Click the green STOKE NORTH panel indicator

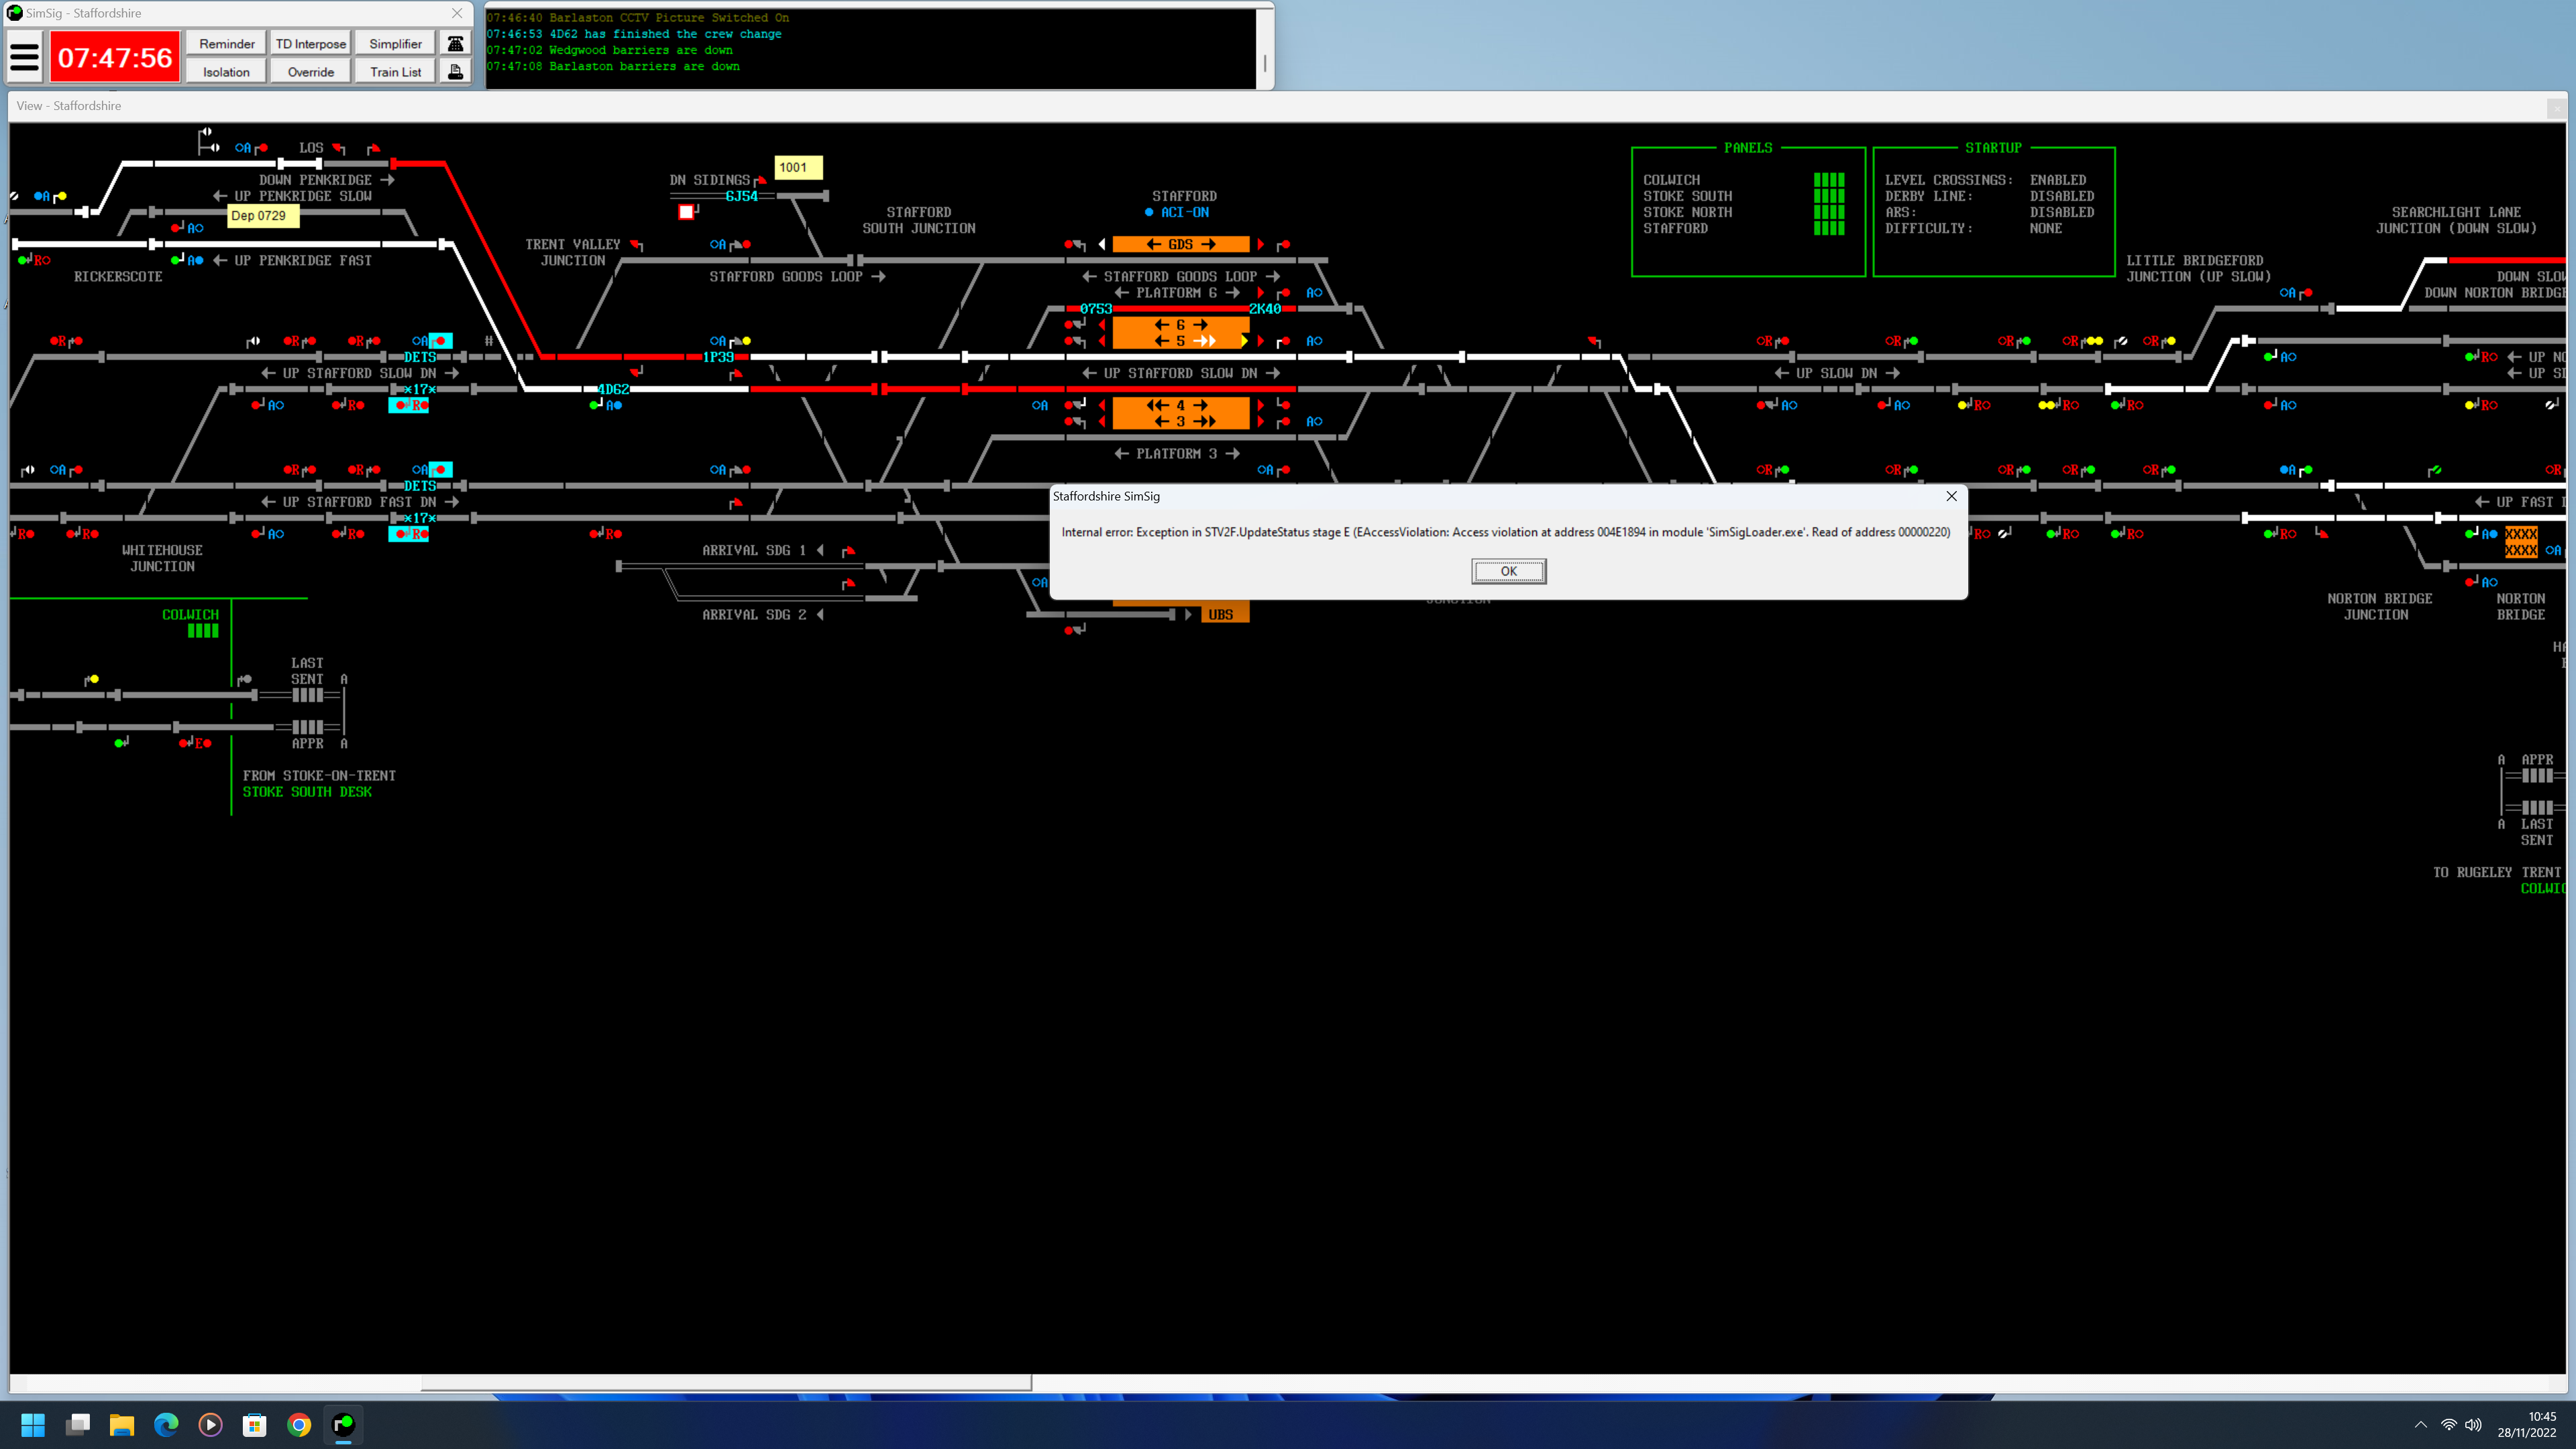(1829, 212)
